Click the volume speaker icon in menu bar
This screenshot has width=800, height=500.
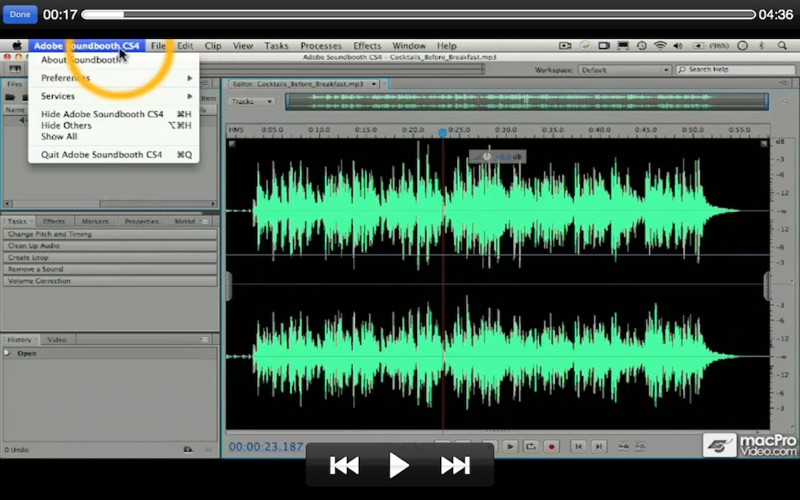[678, 45]
